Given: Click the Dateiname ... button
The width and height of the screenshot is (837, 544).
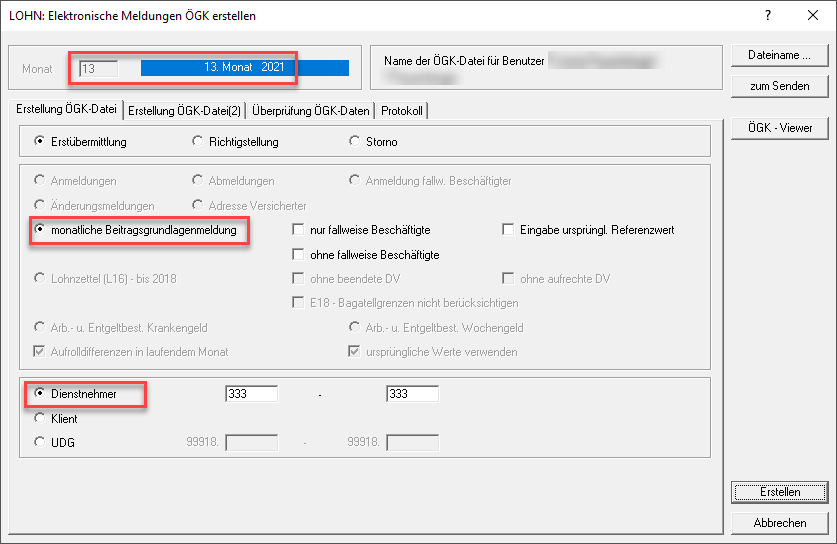Looking at the screenshot, I should click(779, 55).
